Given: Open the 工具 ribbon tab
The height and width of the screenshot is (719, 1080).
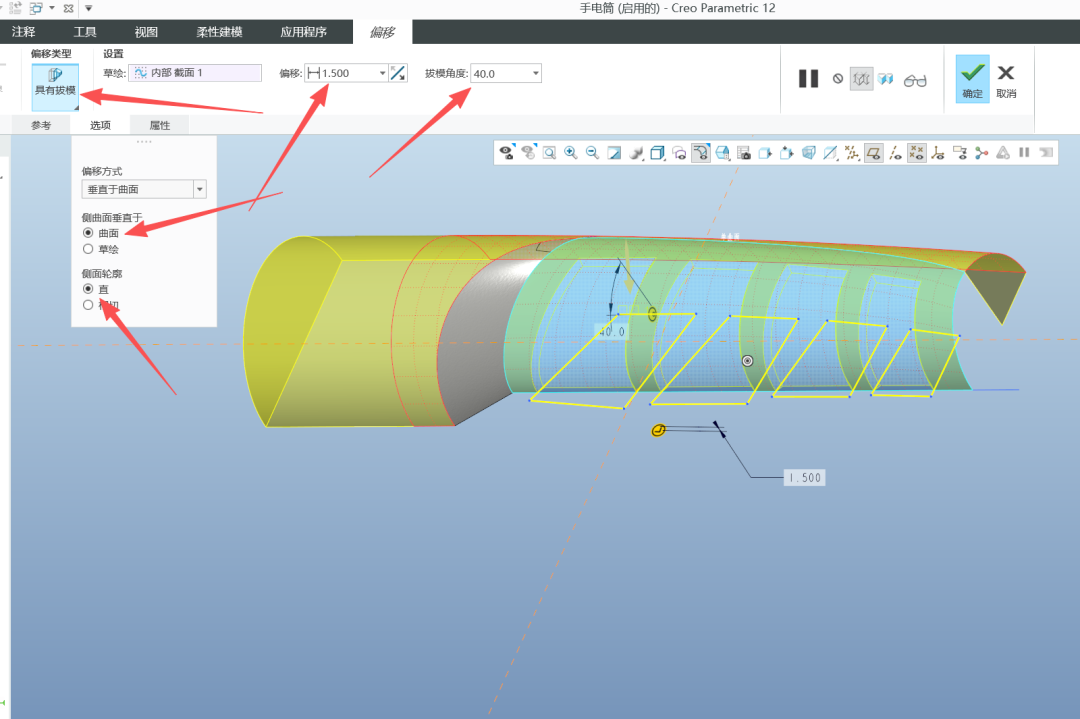Looking at the screenshot, I should [x=85, y=32].
